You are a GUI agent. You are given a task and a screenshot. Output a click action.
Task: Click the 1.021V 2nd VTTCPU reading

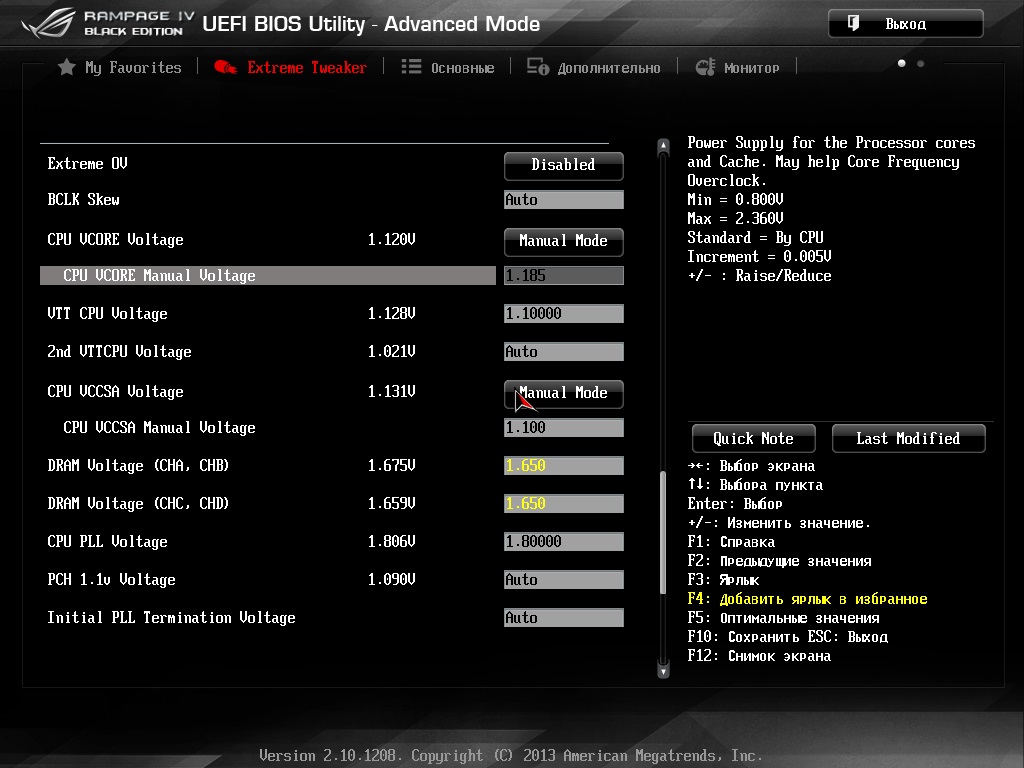[392, 351]
